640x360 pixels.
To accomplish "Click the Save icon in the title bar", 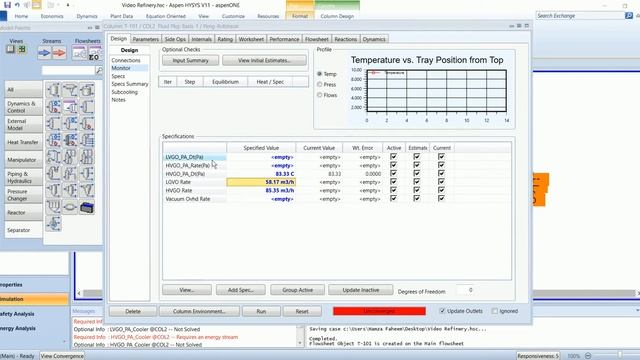I will 7,5.
